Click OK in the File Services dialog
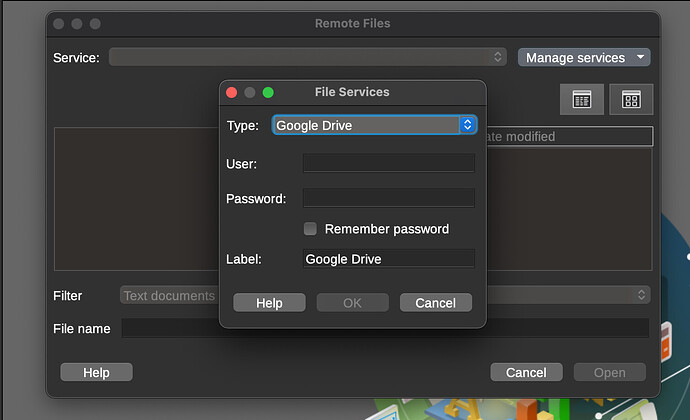 coord(352,303)
